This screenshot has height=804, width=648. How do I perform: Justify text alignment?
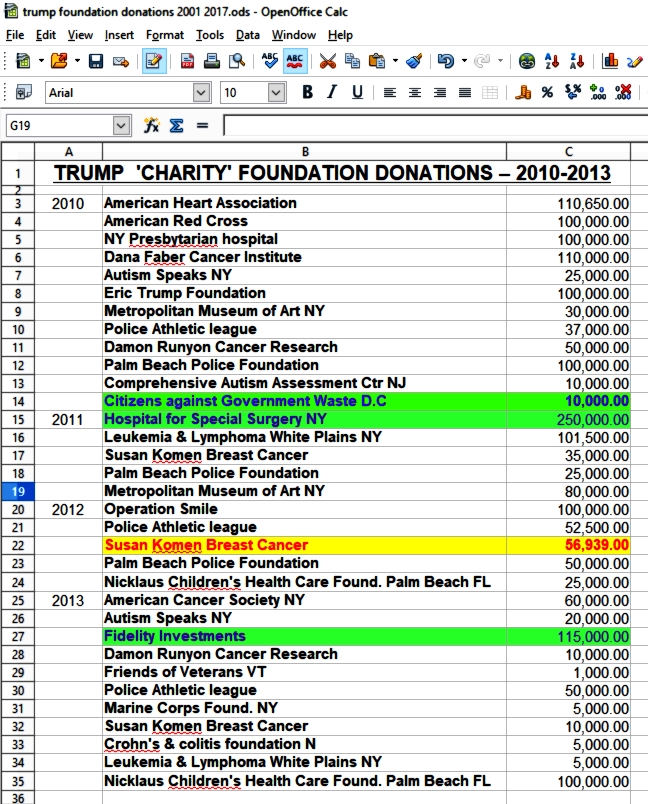[x=465, y=93]
